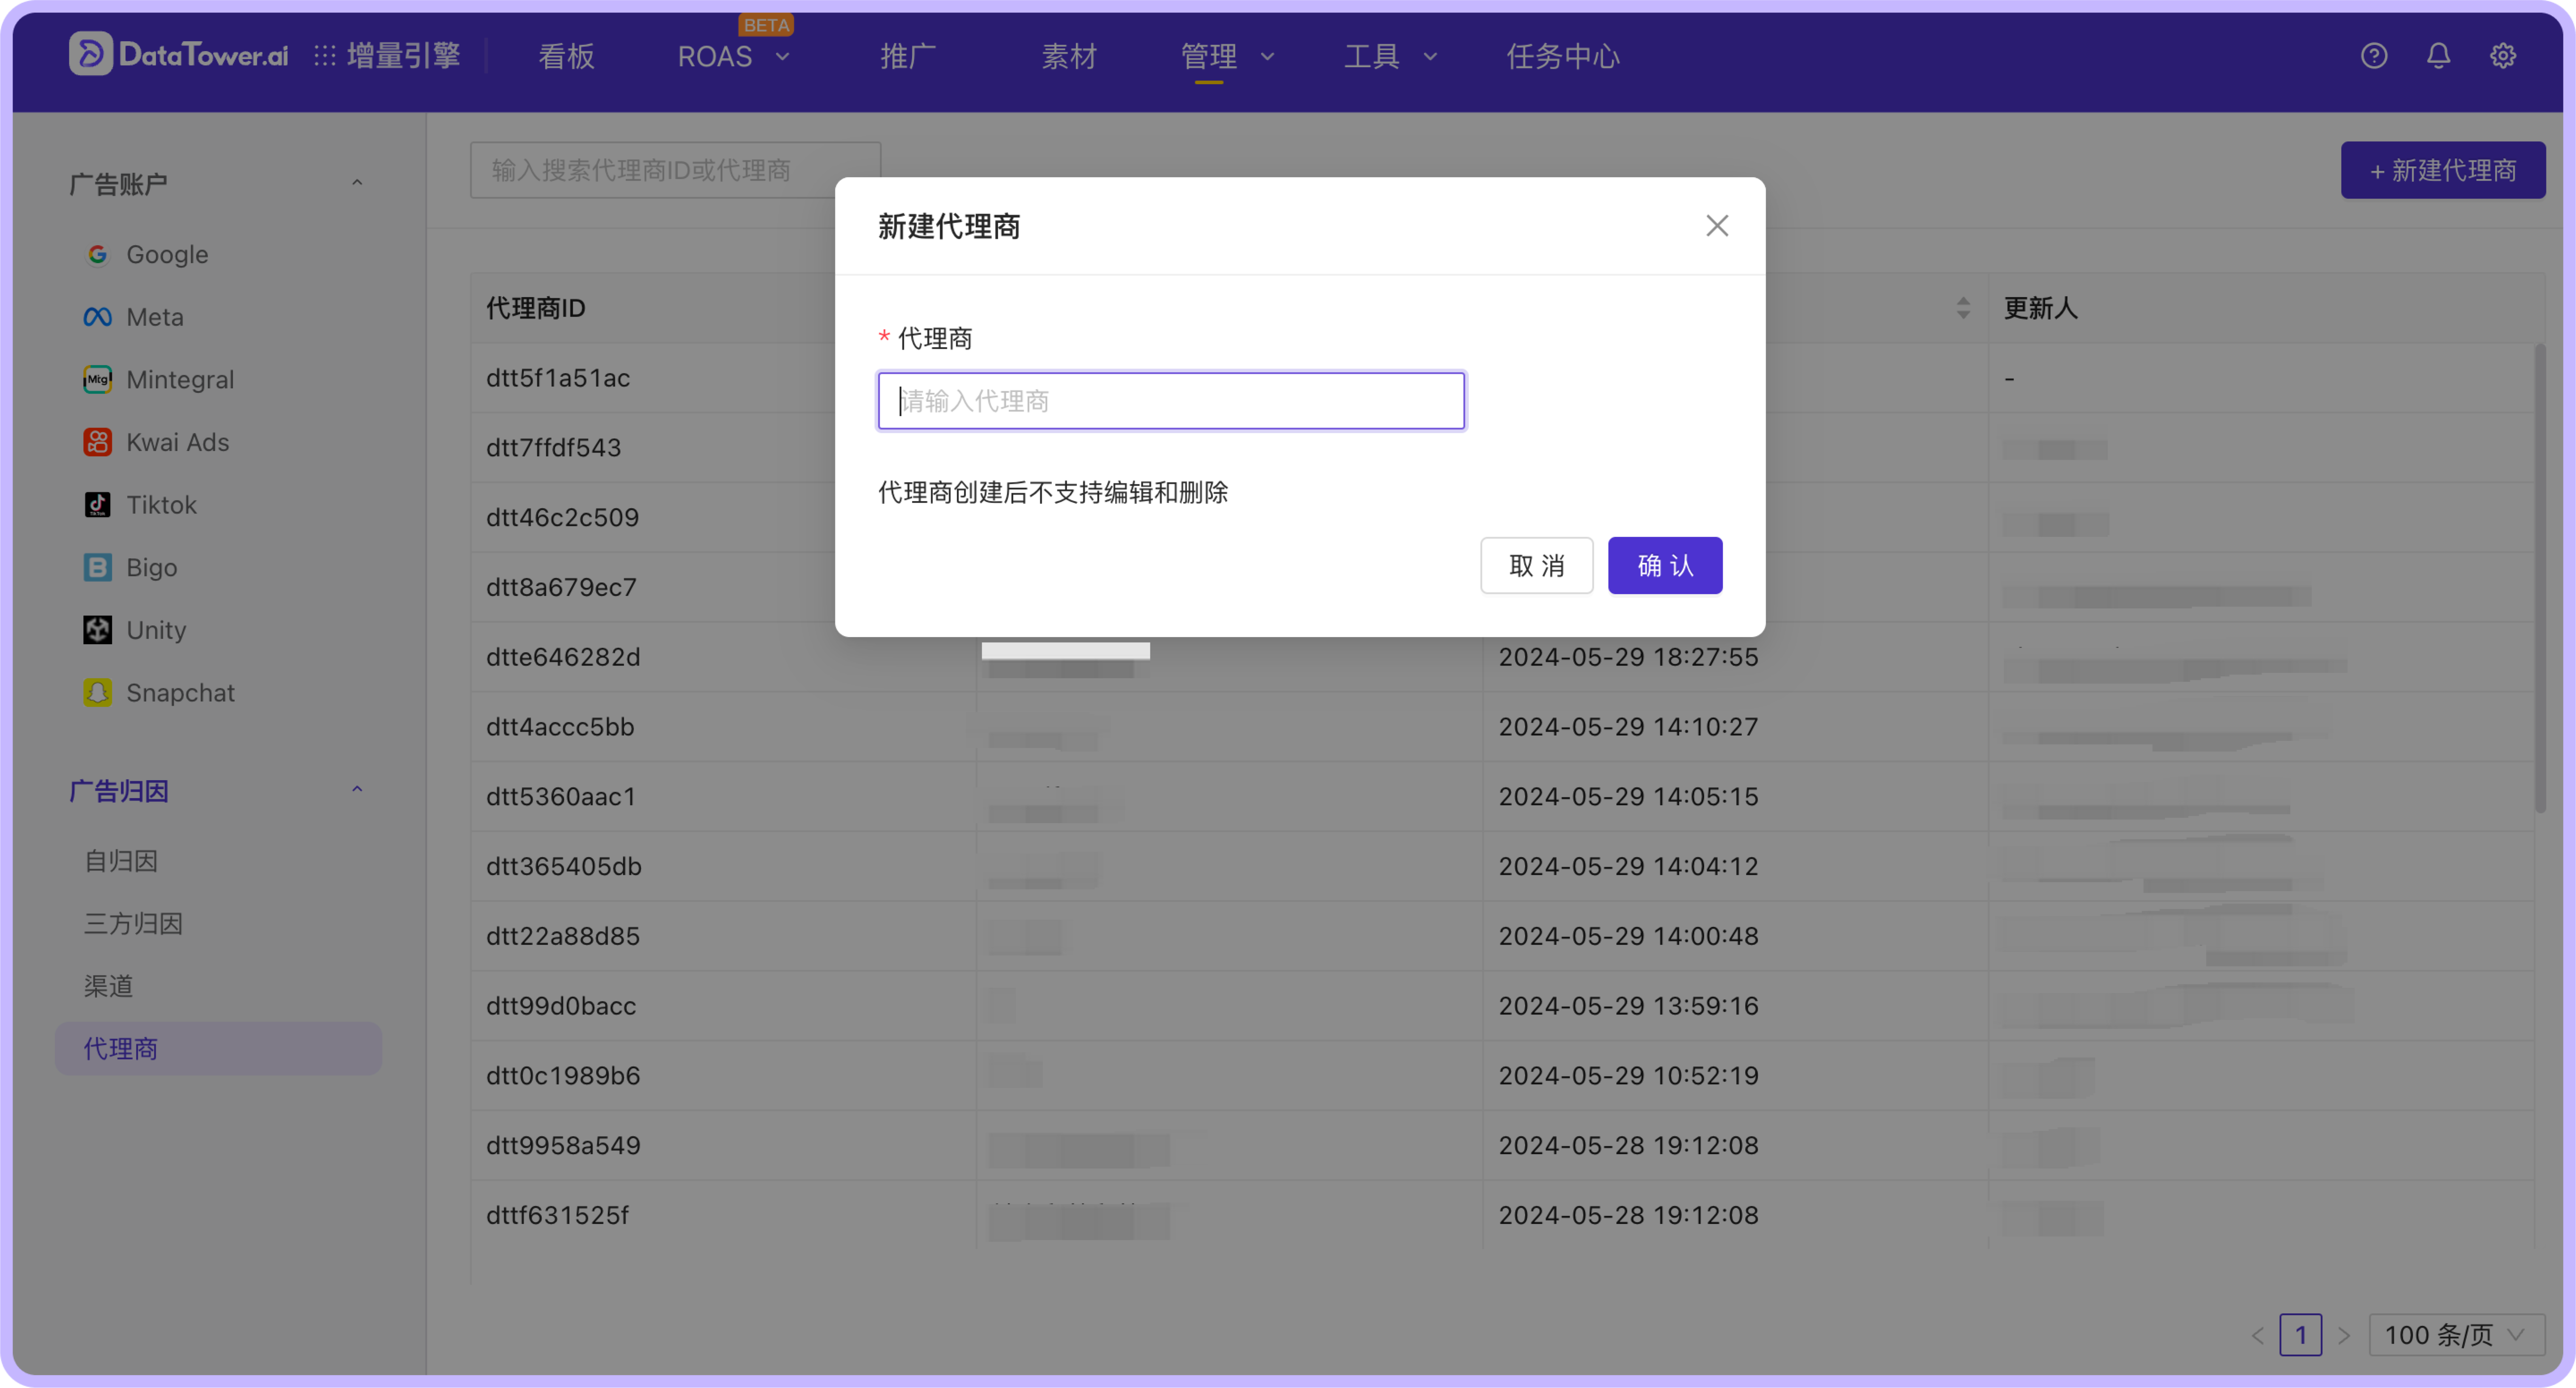The height and width of the screenshot is (1388, 2576).
Task: Click the 代理商ID column header
Action: 536,308
